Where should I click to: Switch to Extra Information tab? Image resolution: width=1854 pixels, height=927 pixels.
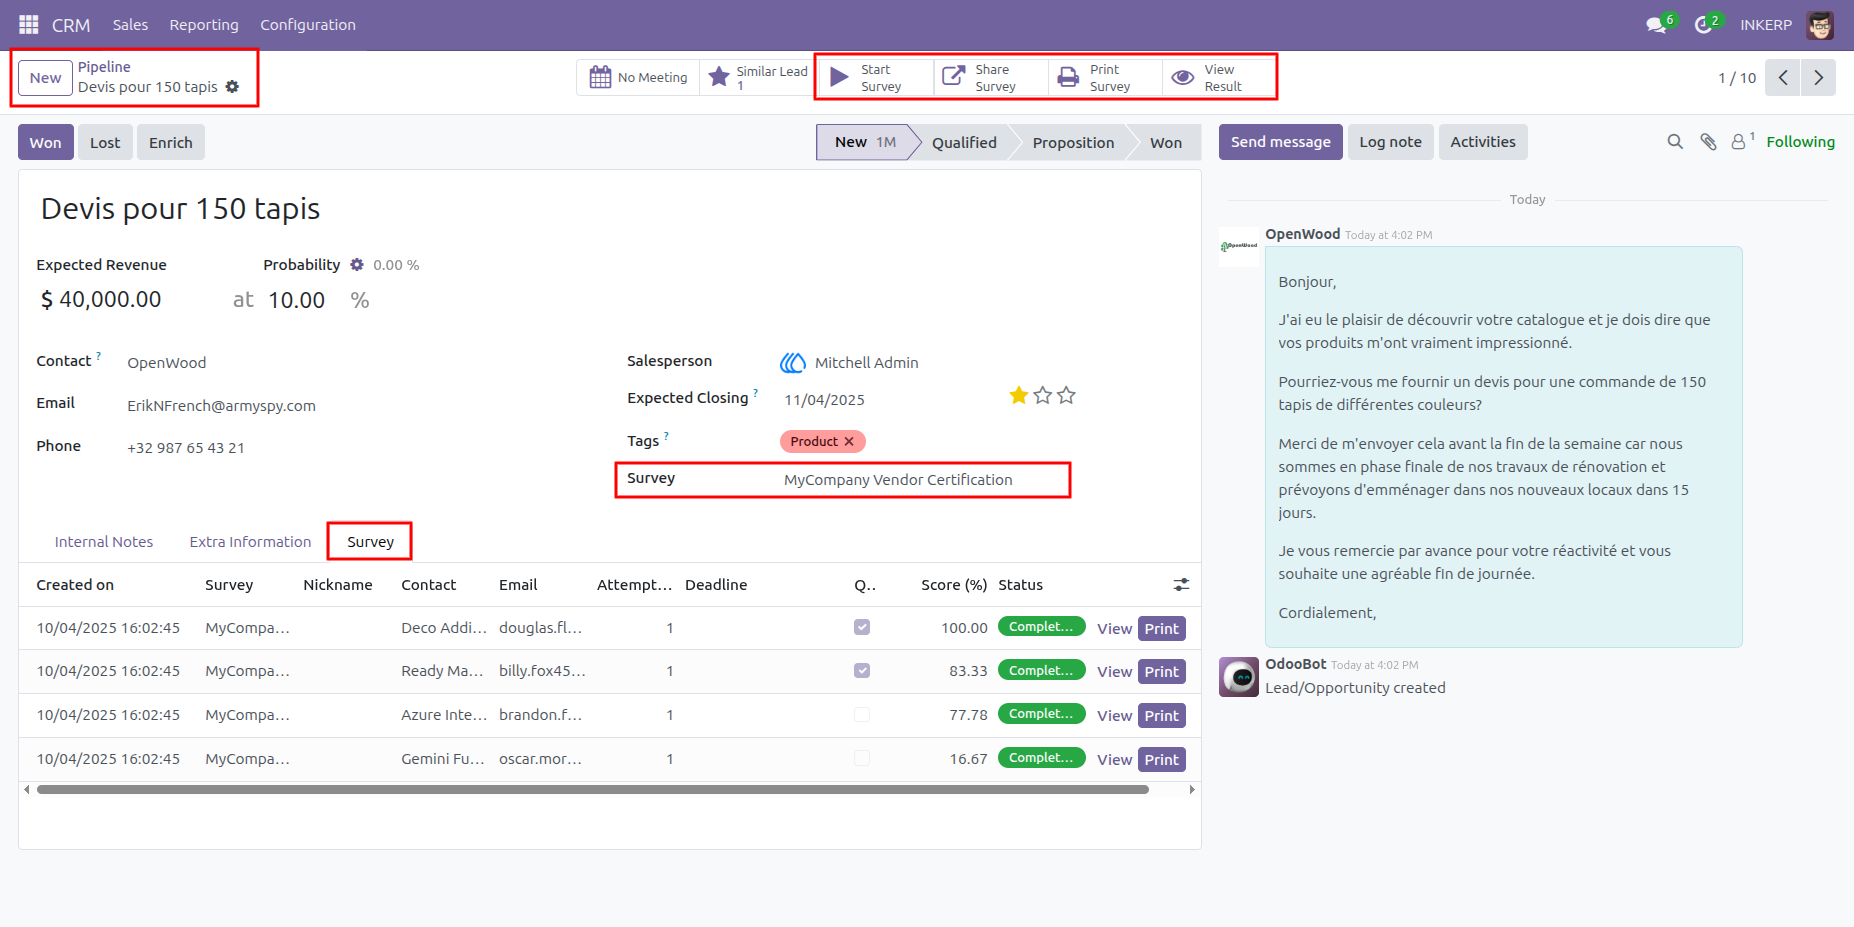[x=250, y=542]
